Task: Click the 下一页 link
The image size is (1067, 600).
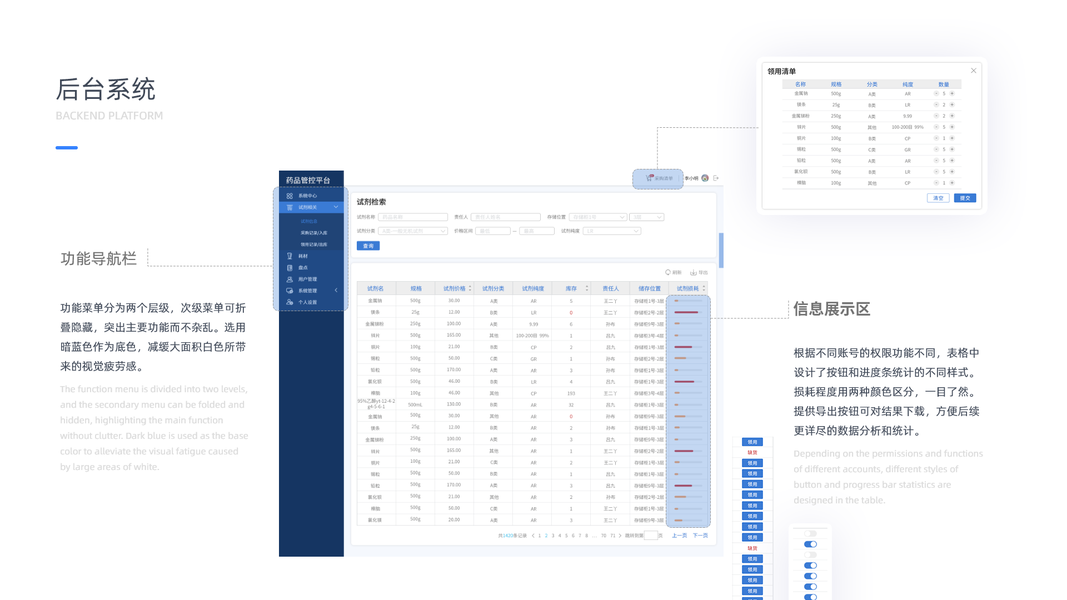Action: 700,536
